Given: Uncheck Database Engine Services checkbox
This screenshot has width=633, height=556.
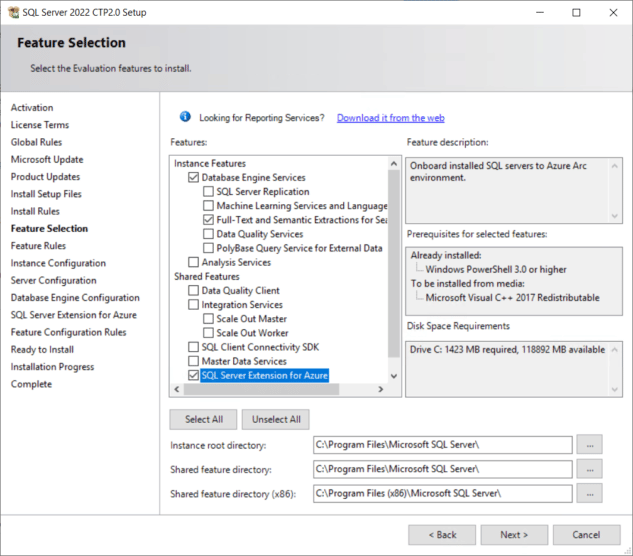Looking at the screenshot, I should coord(193,177).
